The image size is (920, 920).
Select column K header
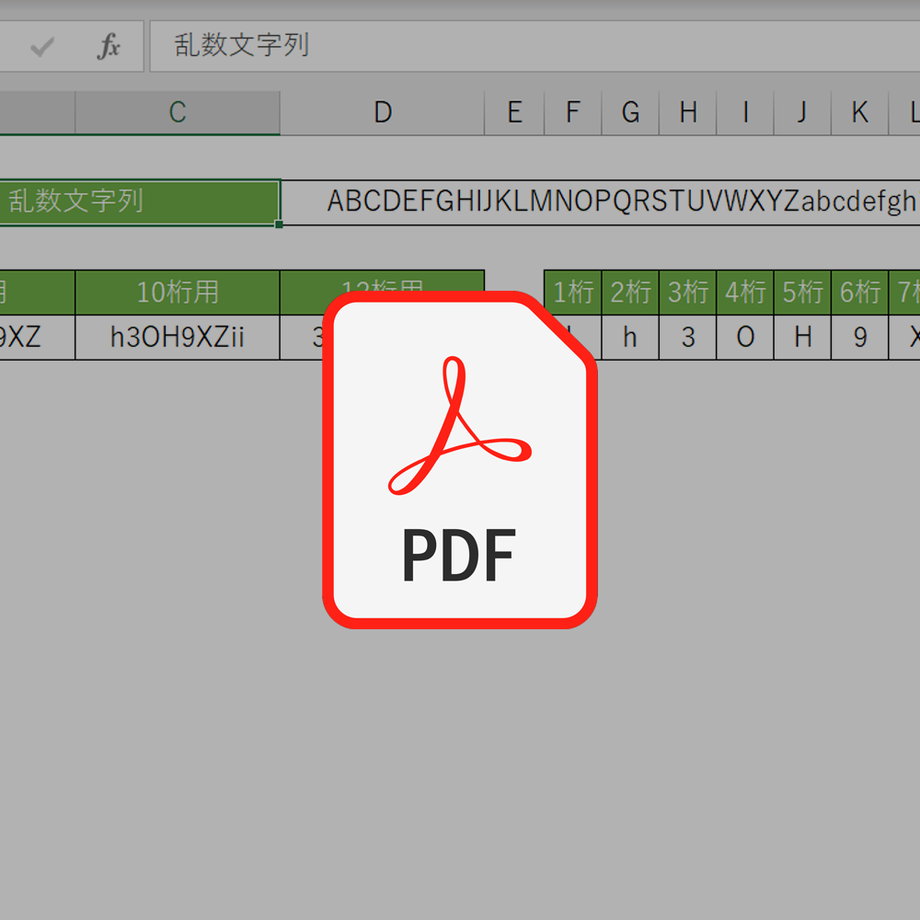(x=860, y=113)
